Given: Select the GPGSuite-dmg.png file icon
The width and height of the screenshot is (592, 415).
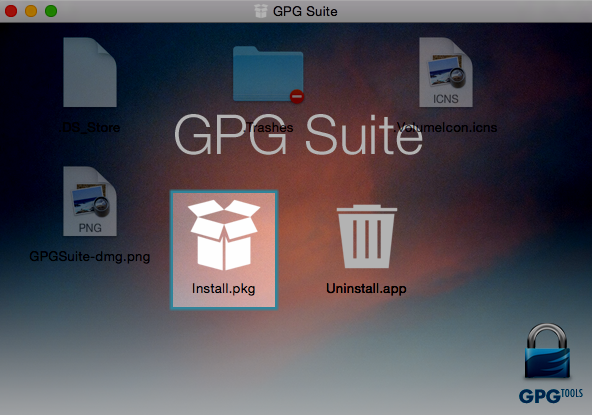Looking at the screenshot, I should point(90,201).
